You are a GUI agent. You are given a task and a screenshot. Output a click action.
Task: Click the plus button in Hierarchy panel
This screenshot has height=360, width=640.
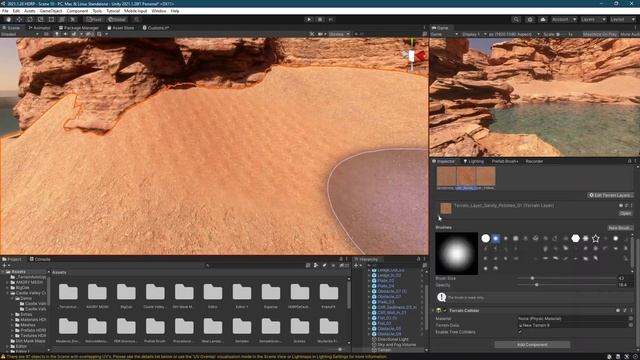click(356, 265)
